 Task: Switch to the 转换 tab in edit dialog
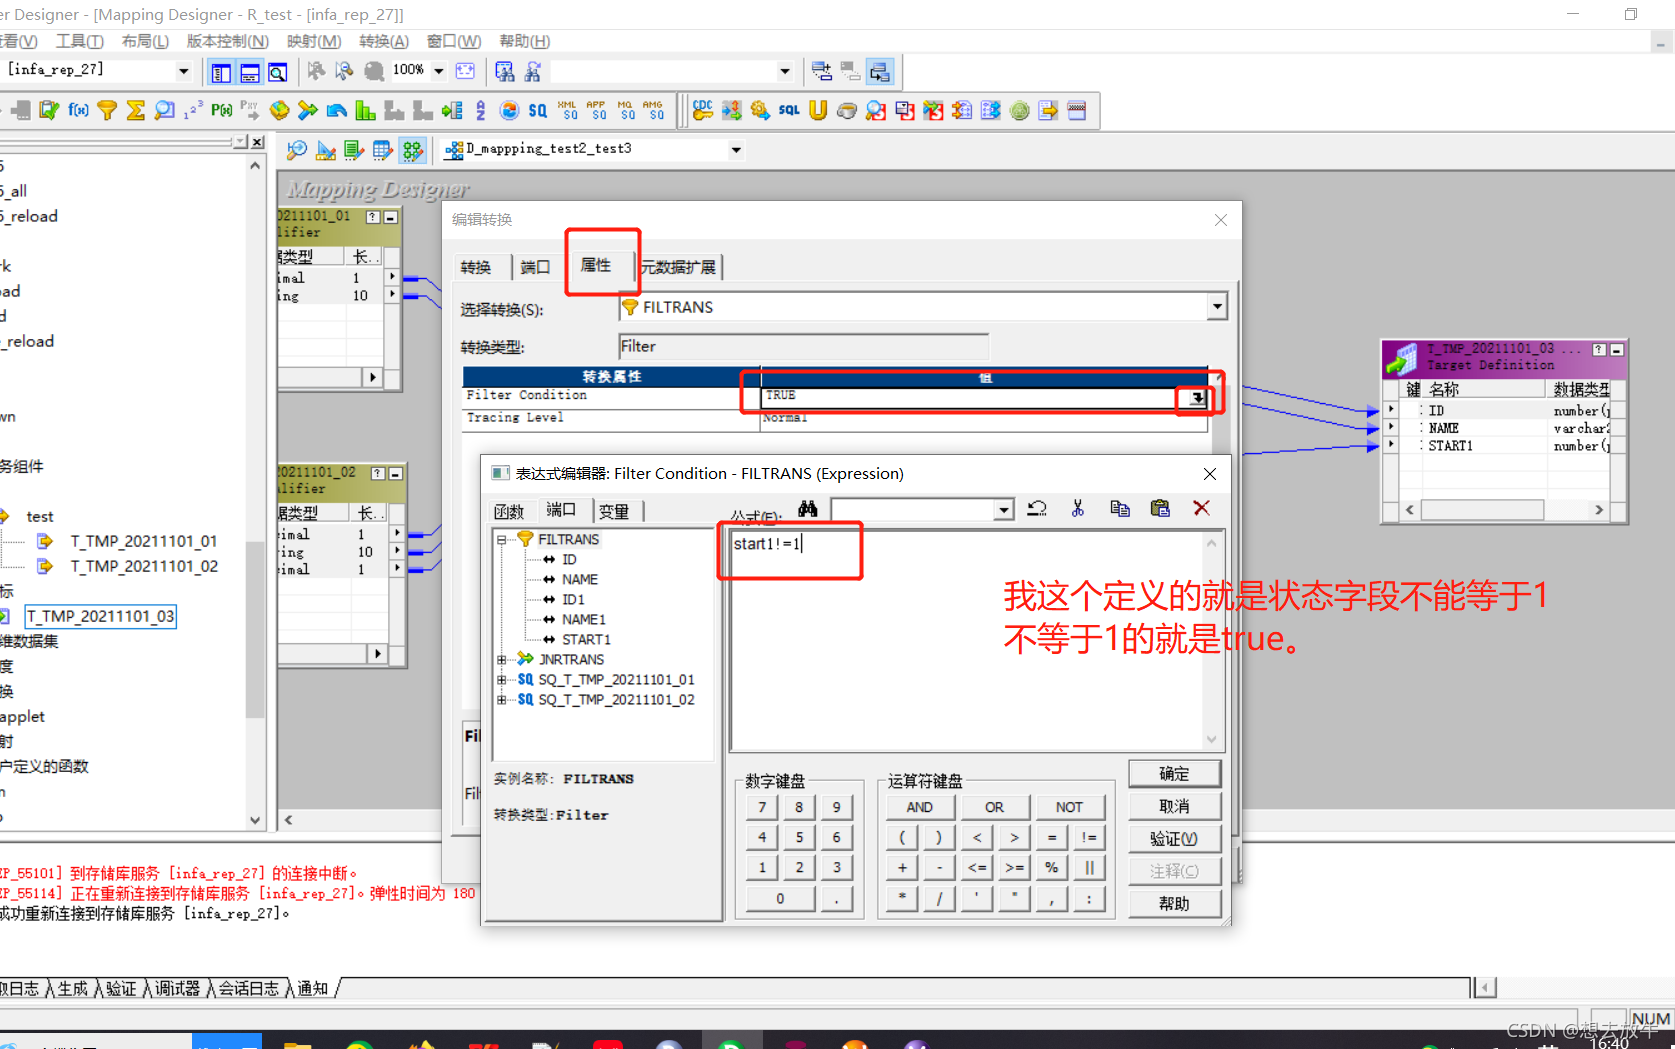point(476,267)
